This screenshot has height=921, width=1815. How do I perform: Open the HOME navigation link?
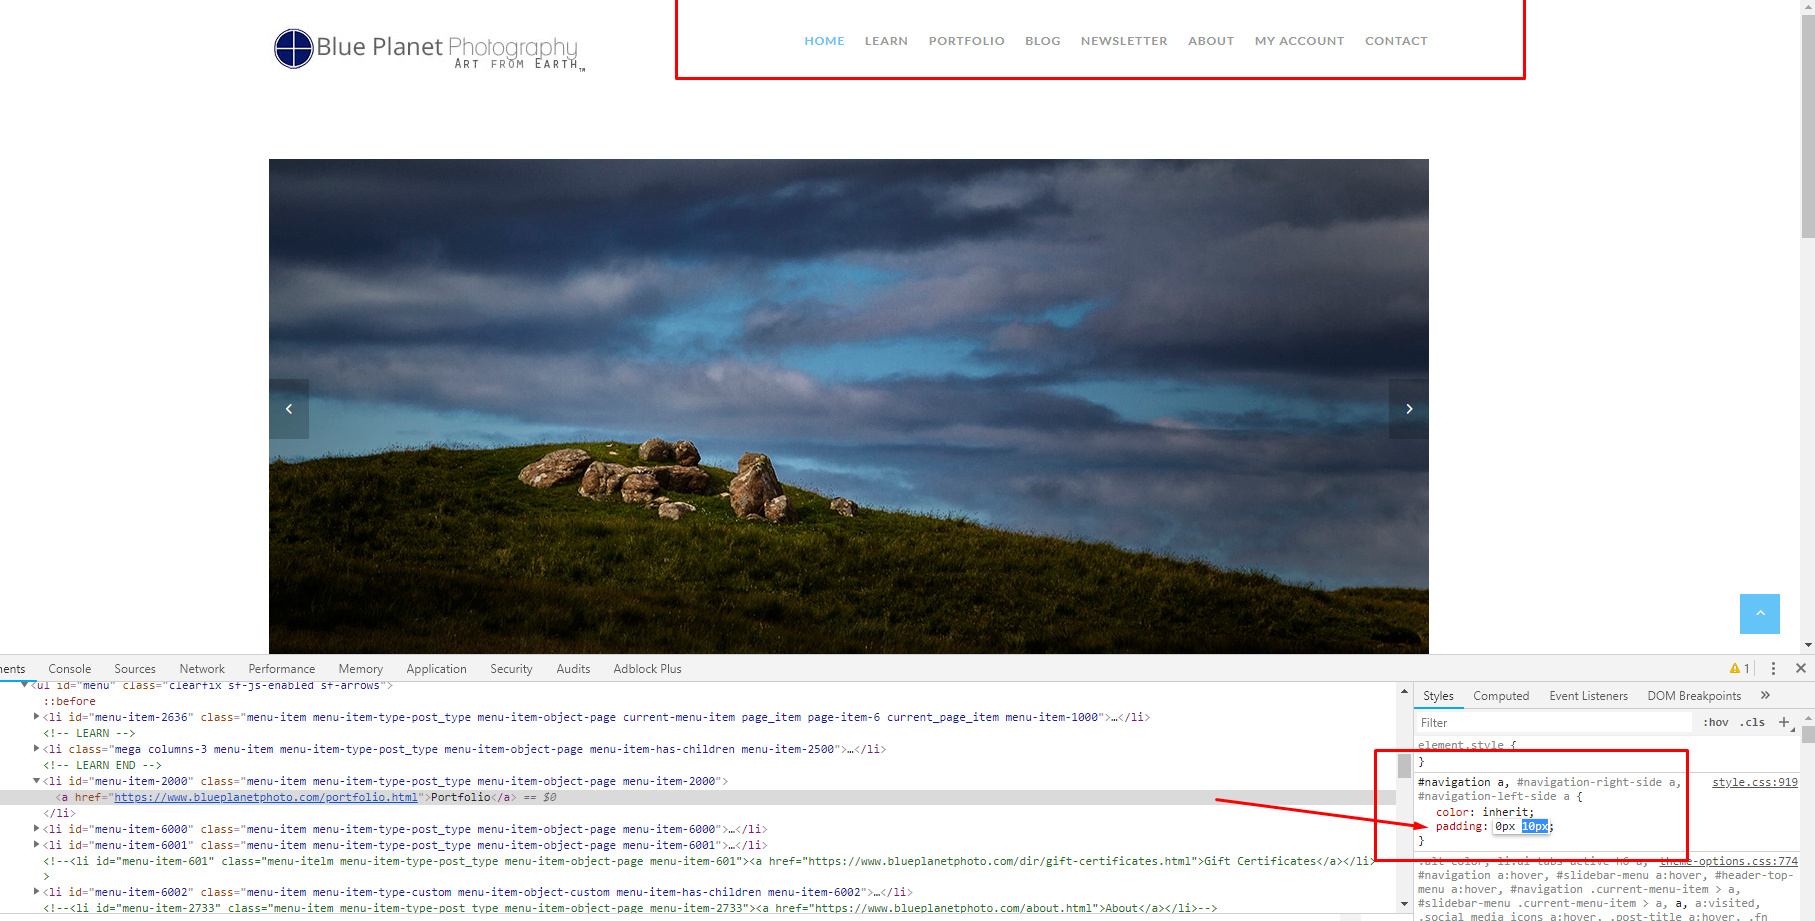click(824, 41)
